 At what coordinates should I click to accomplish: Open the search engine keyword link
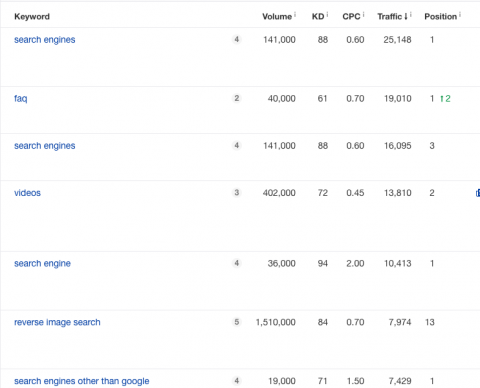click(x=42, y=264)
